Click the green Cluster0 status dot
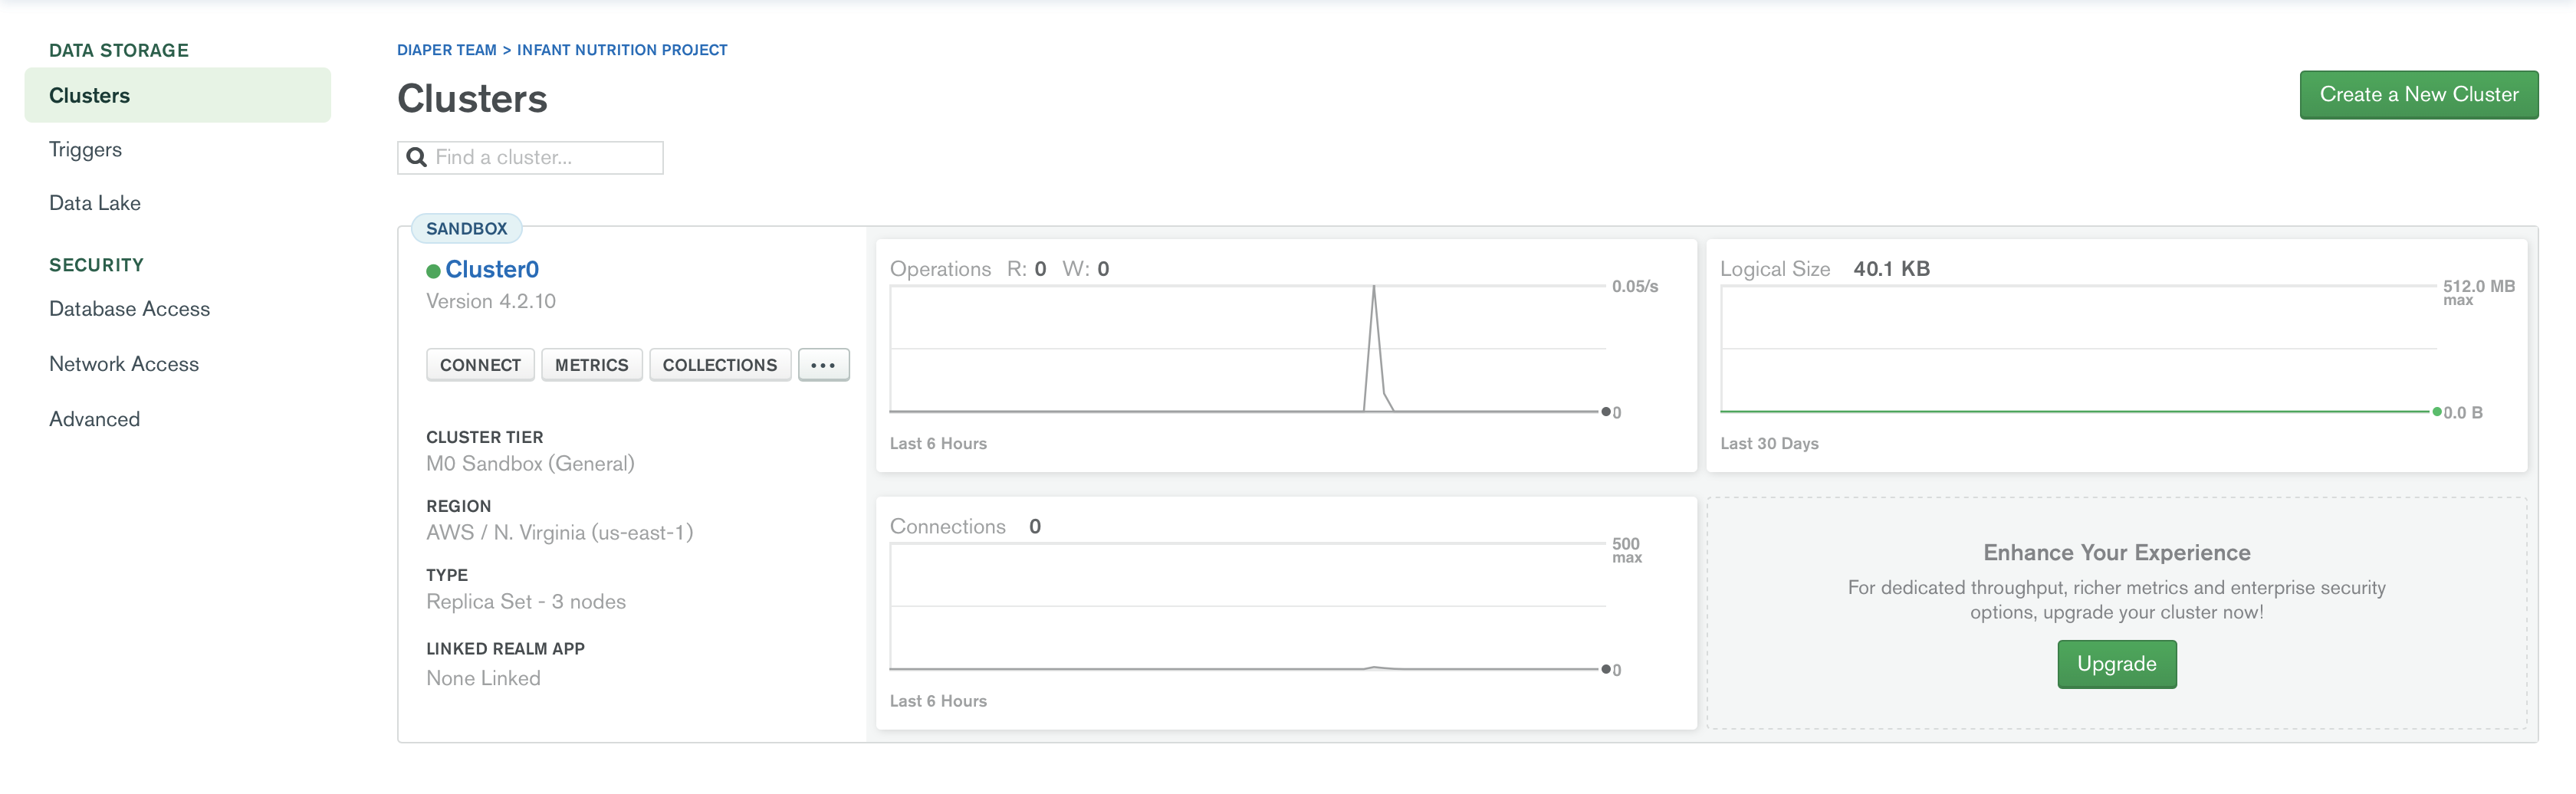The image size is (2576, 794). 433,271
